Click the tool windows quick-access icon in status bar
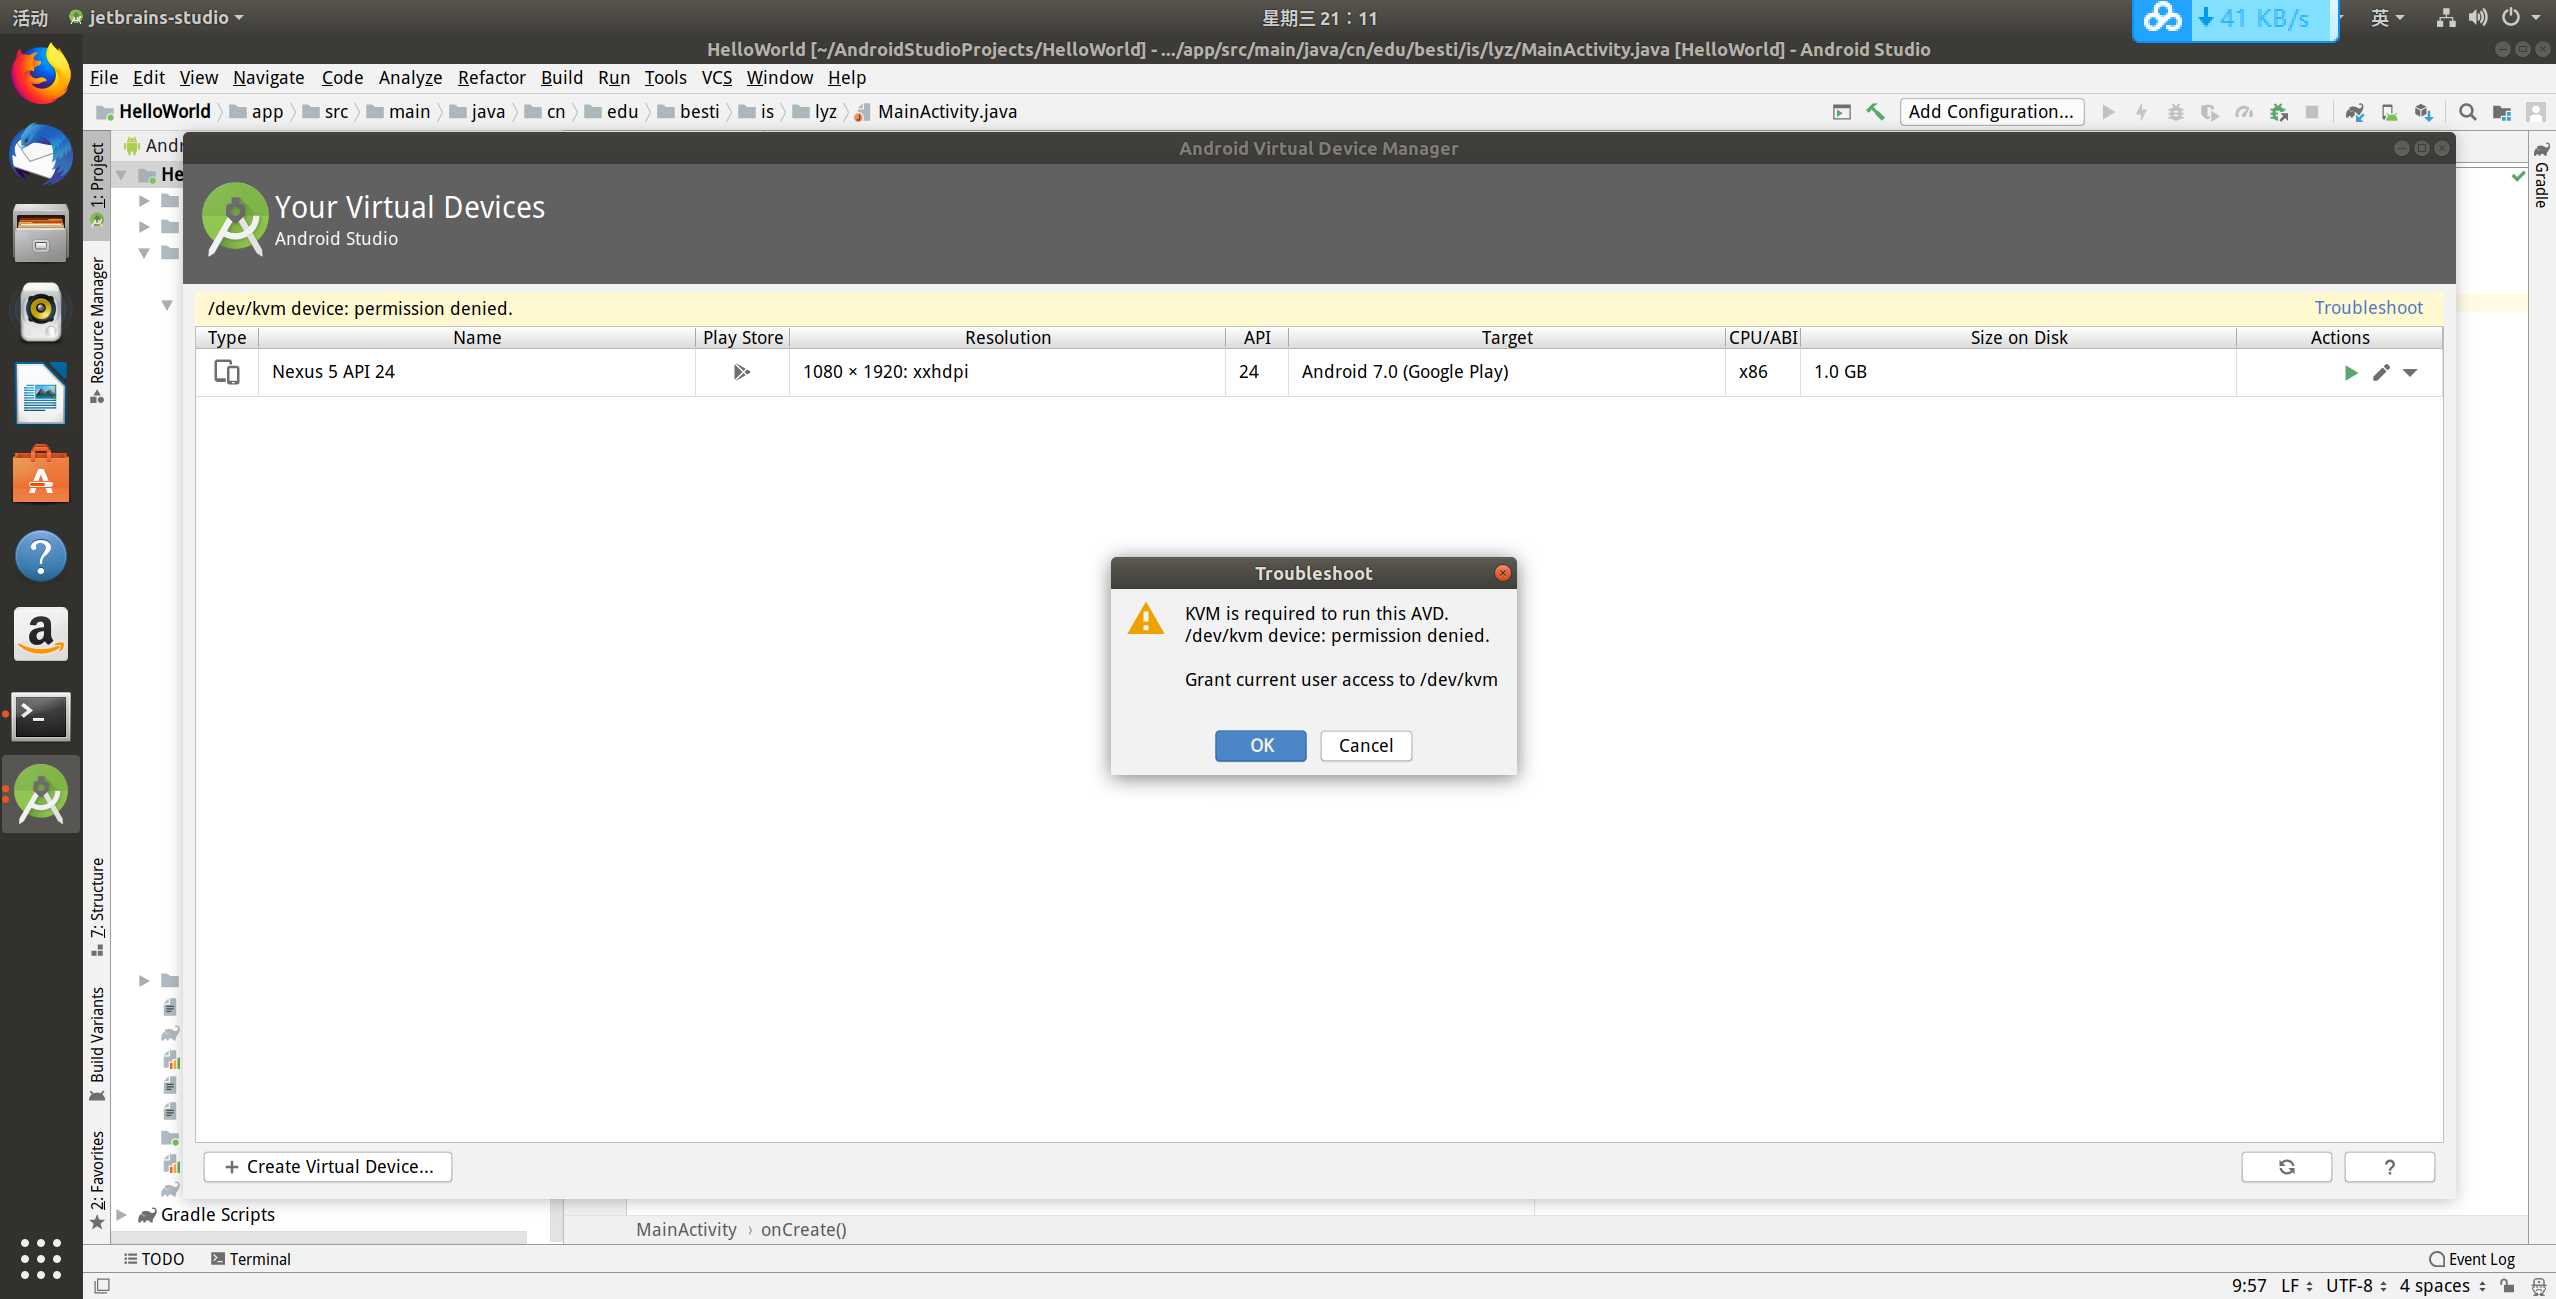Image resolution: width=2556 pixels, height=1299 pixels. (102, 1286)
